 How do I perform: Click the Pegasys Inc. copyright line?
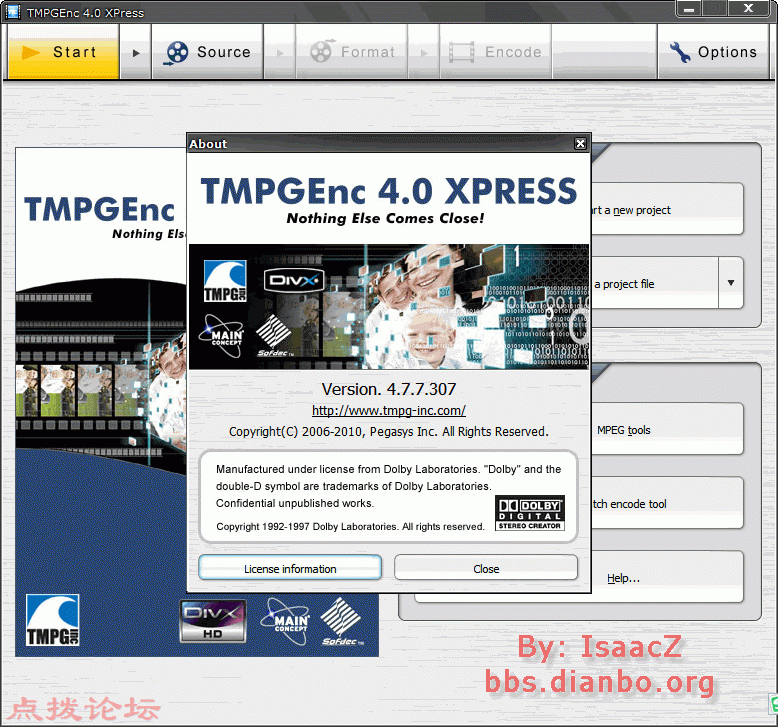pyautogui.click(x=389, y=431)
